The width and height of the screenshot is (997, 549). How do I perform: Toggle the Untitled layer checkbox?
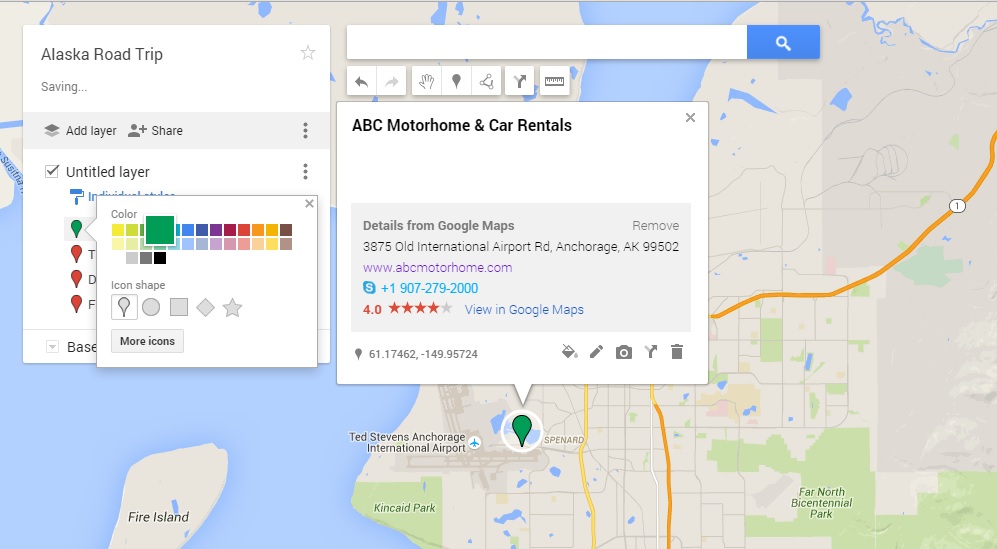tap(52, 171)
